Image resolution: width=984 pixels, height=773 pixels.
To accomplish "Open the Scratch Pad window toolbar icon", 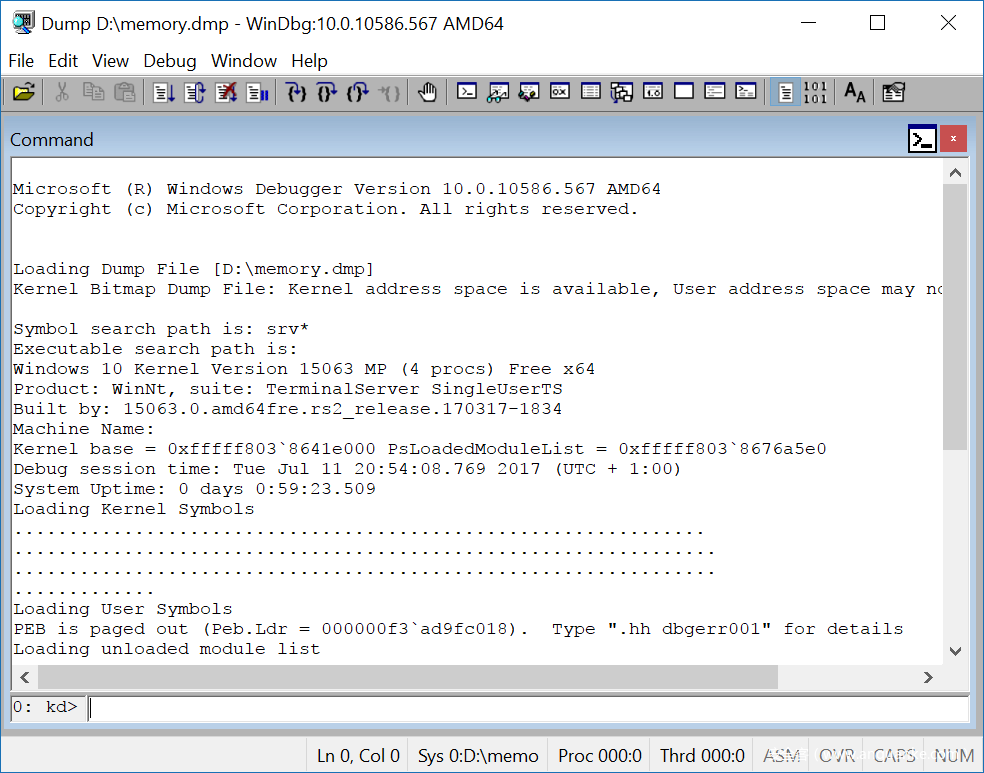I will click(x=684, y=92).
